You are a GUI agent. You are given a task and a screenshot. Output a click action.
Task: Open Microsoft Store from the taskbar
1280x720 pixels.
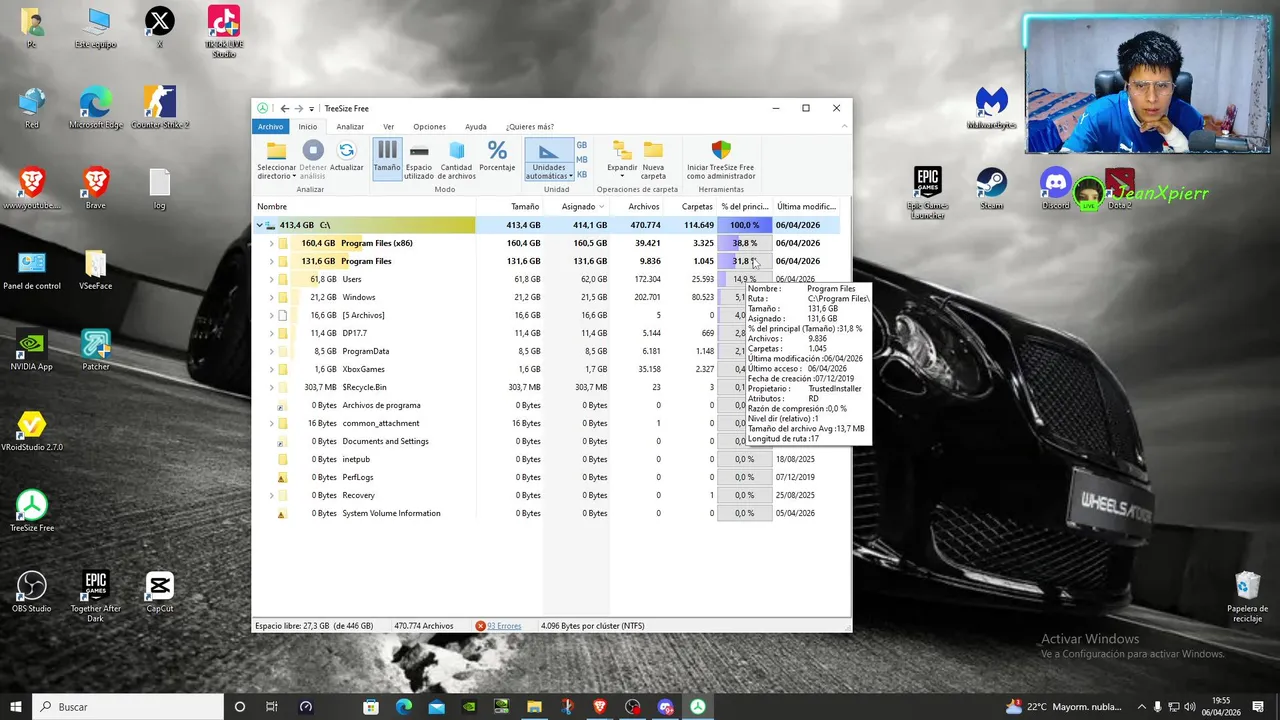(x=371, y=707)
